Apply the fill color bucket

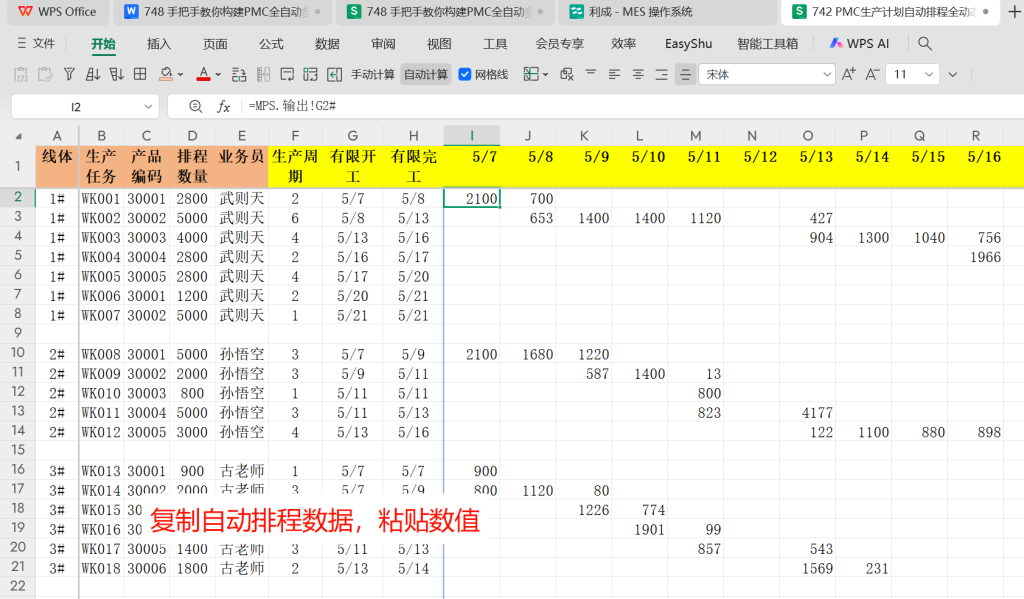166,74
